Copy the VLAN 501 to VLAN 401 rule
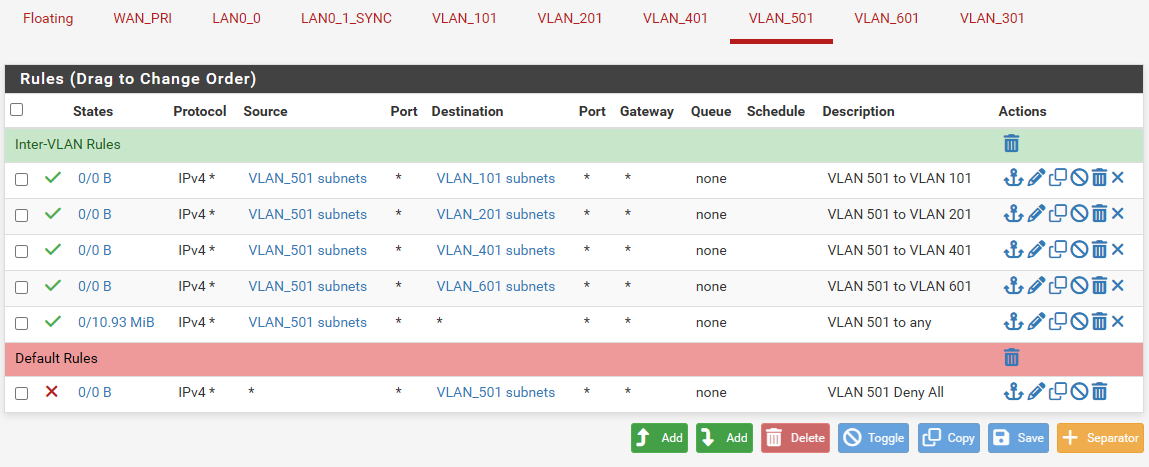 click(1058, 251)
